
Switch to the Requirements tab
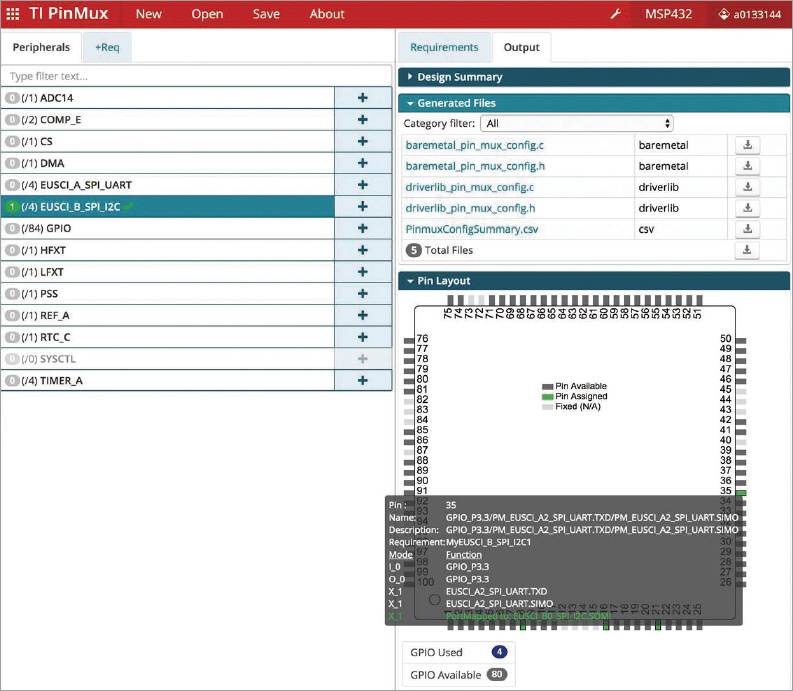pyautogui.click(x=444, y=47)
